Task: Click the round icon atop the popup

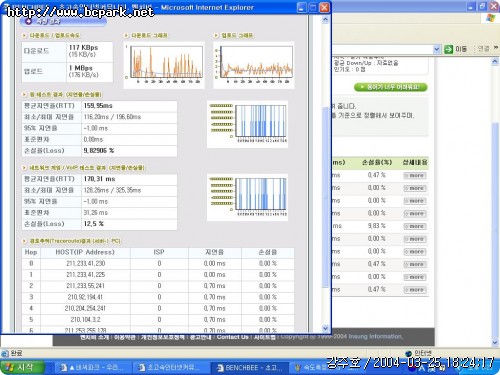Action: point(28,21)
